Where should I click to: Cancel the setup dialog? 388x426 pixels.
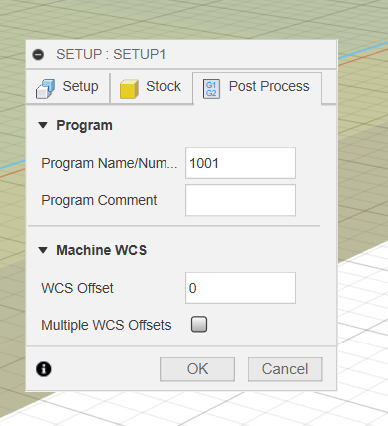[x=285, y=369]
